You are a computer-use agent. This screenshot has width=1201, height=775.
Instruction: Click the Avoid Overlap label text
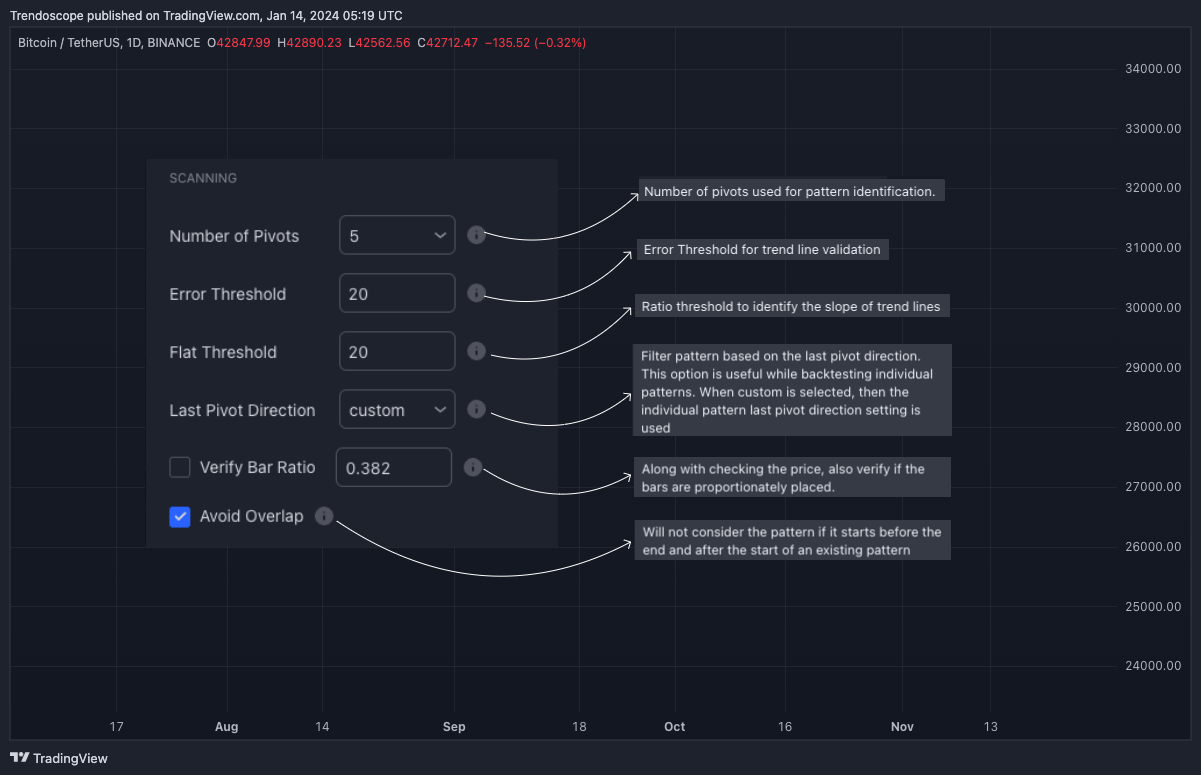point(251,516)
